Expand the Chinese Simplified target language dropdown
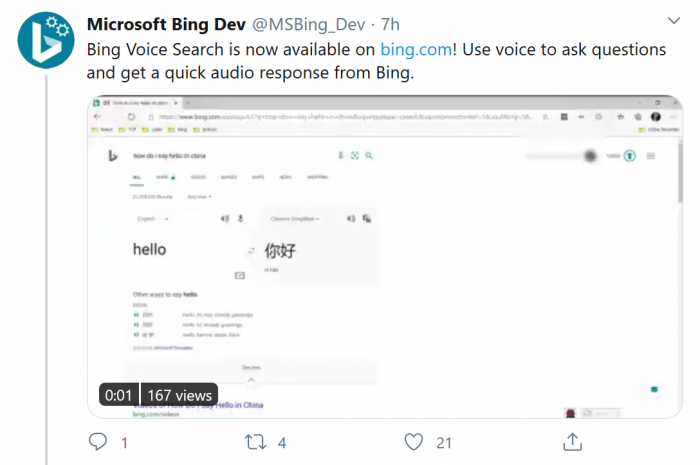Image resolution: width=700 pixels, height=465 pixels. (295, 218)
